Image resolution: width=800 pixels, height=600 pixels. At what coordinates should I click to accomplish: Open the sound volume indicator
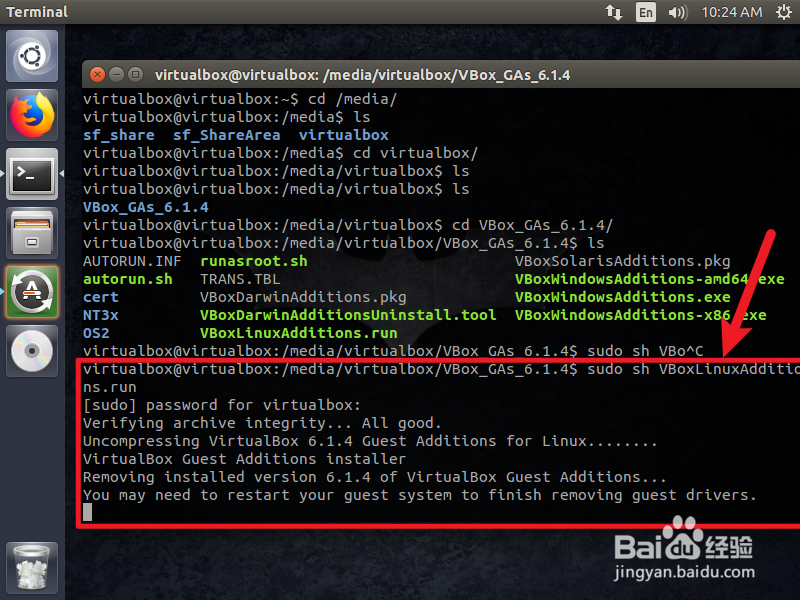click(678, 12)
